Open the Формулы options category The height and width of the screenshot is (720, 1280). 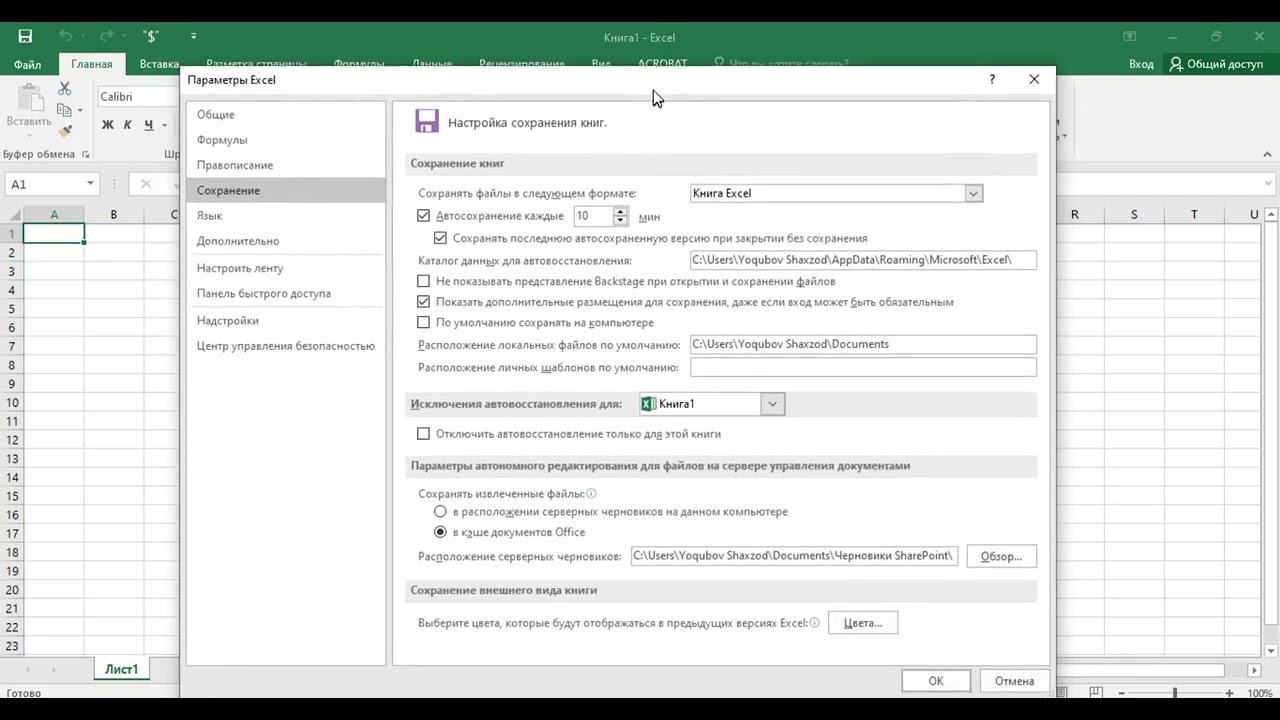(286, 140)
